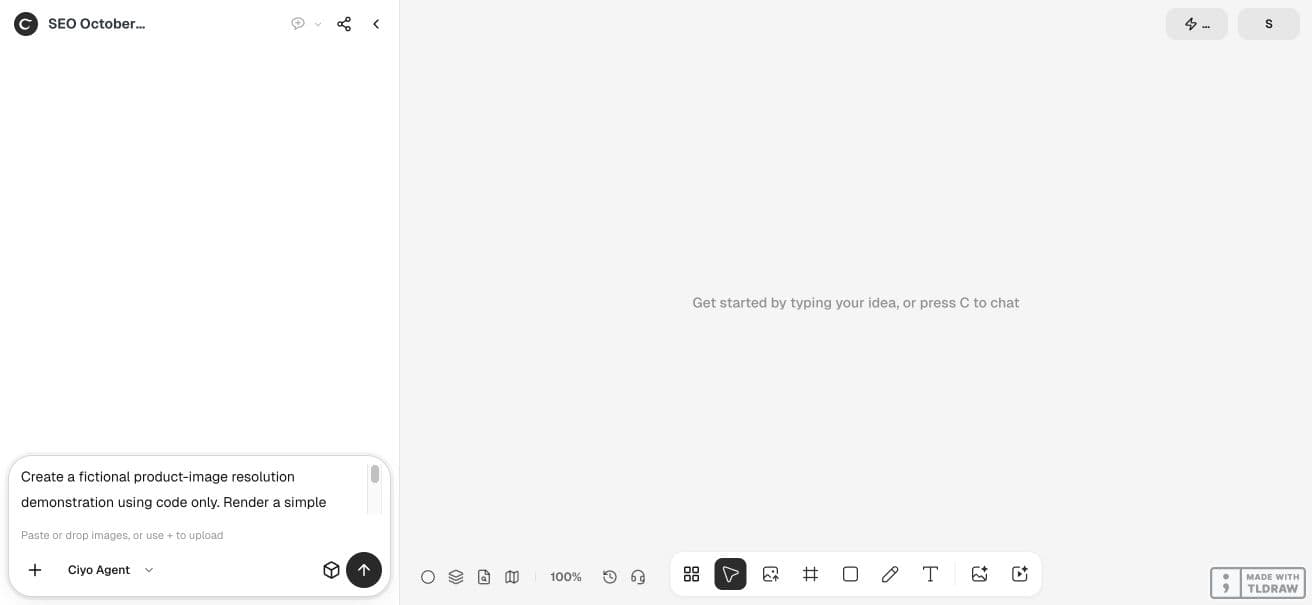Image resolution: width=1312 pixels, height=605 pixels.
Task: Add an attachment with the plus button
Action: (x=35, y=570)
